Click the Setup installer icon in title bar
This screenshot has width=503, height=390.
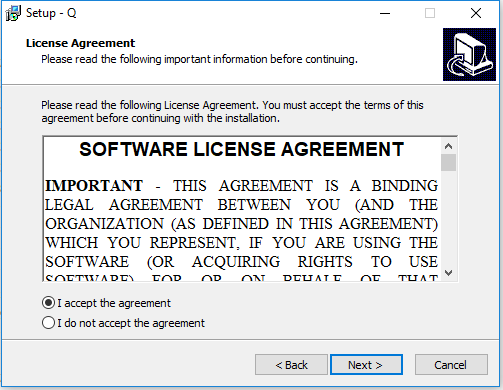click(13, 13)
